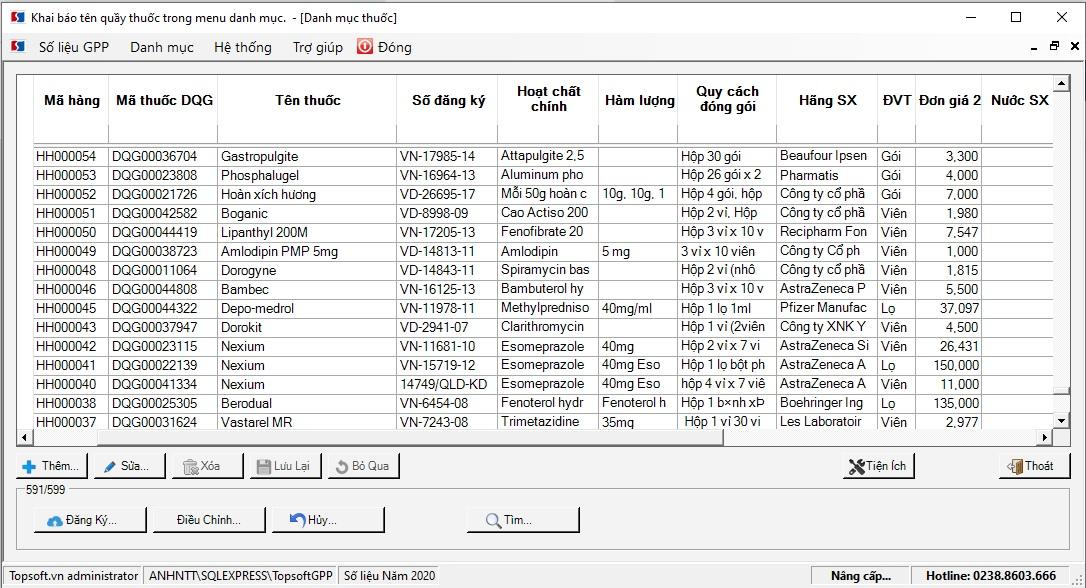Restore the inner child window
Screen dimensions: 1086x588
click(1054, 46)
